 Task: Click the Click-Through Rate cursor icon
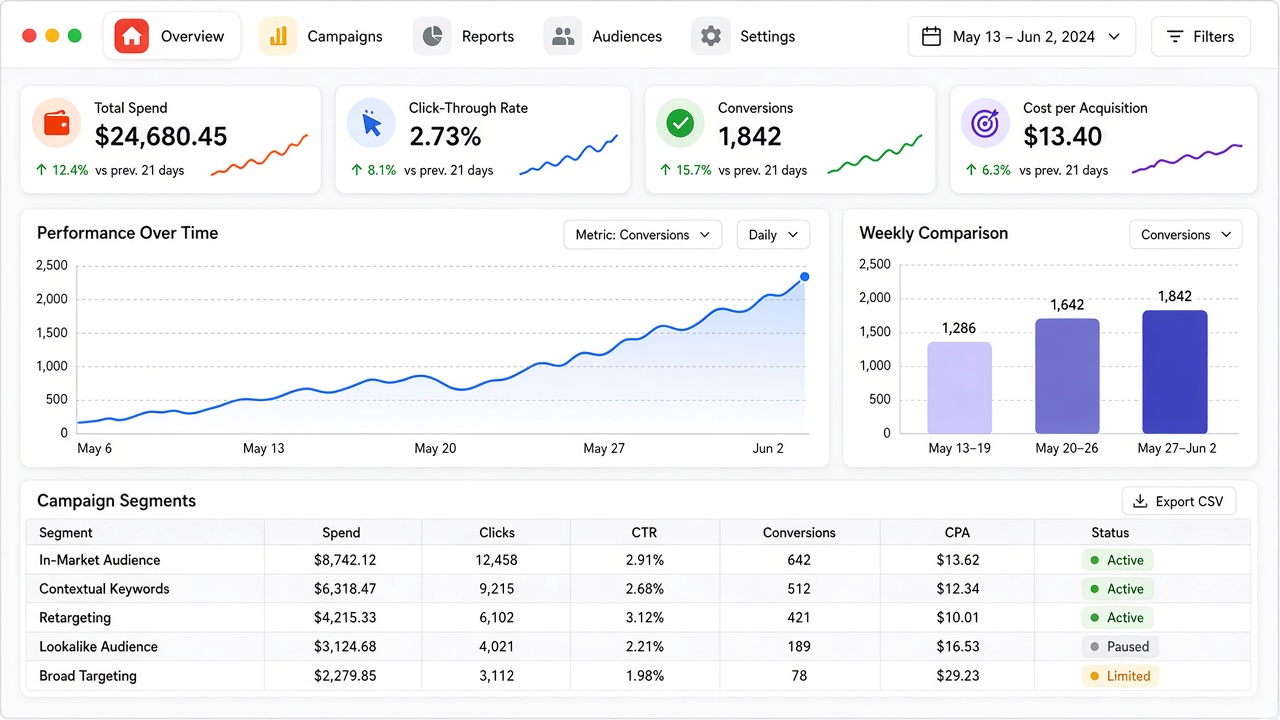[x=371, y=123]
